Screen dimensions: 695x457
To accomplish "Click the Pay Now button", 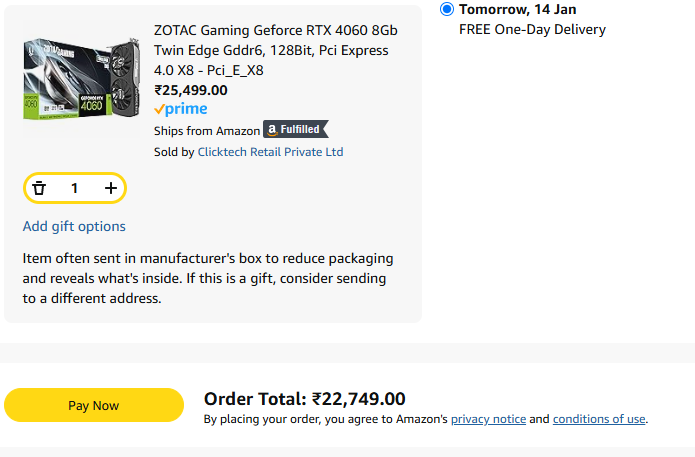I will point(94,405).
